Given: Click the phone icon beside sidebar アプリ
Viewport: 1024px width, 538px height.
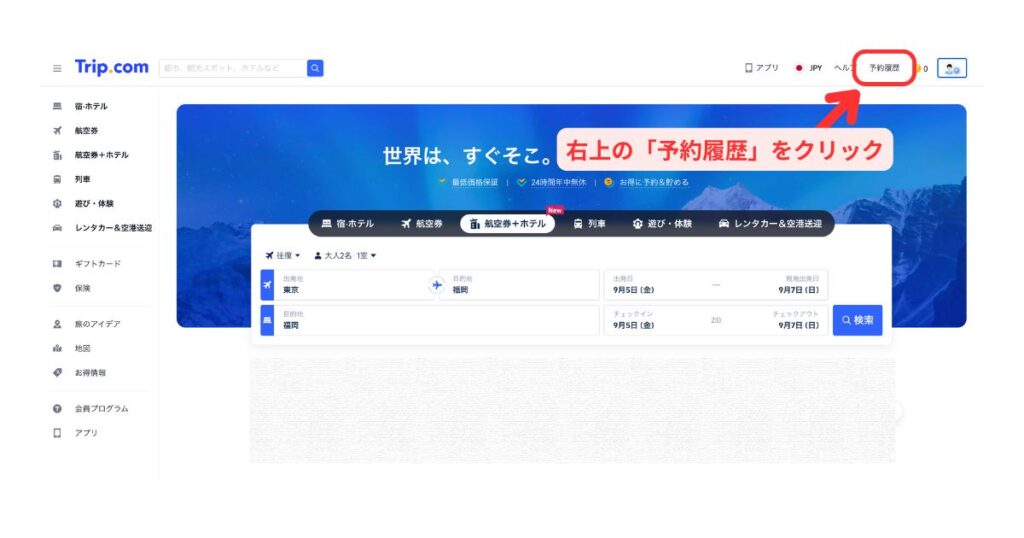Looking at the screenshot, I should click(57, 433).
